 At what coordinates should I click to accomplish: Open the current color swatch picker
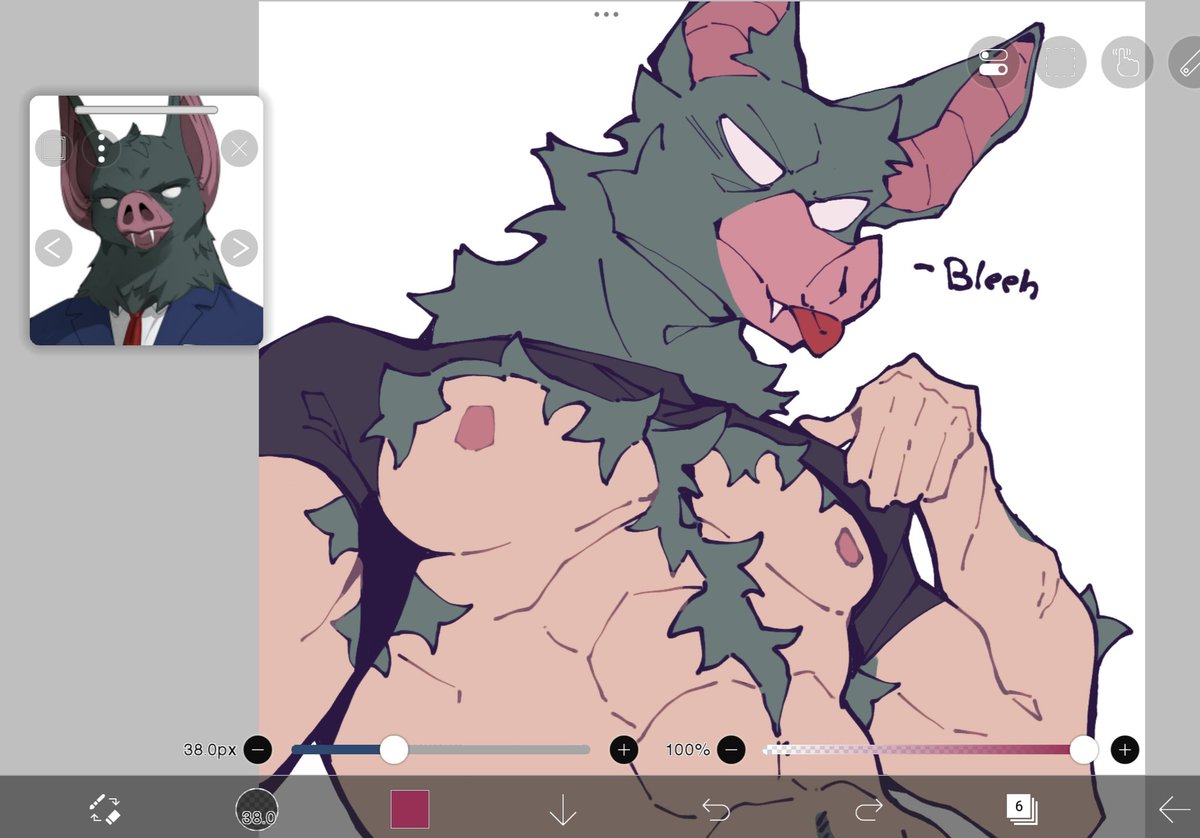[409, 809]
